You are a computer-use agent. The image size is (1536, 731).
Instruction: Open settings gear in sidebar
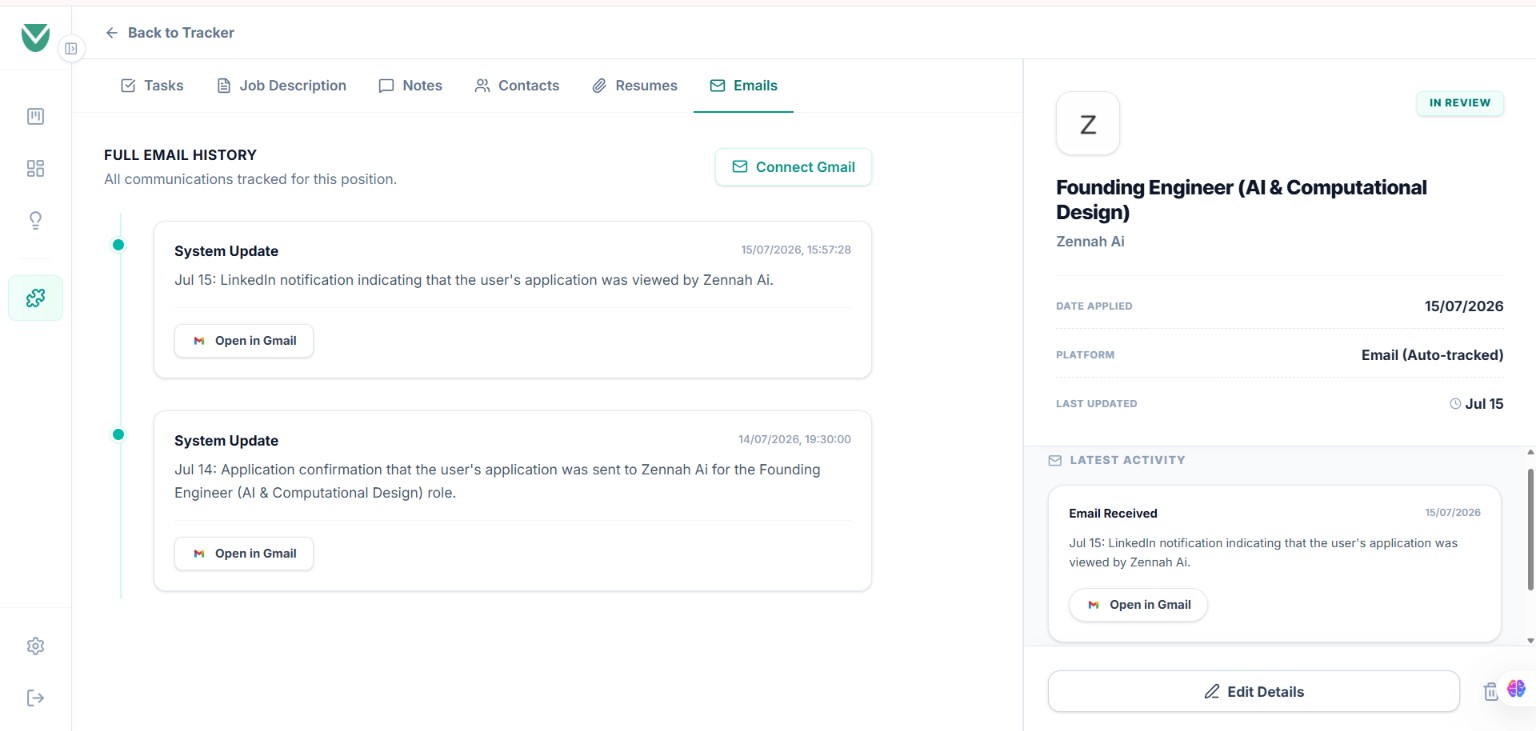click(35, 646)
